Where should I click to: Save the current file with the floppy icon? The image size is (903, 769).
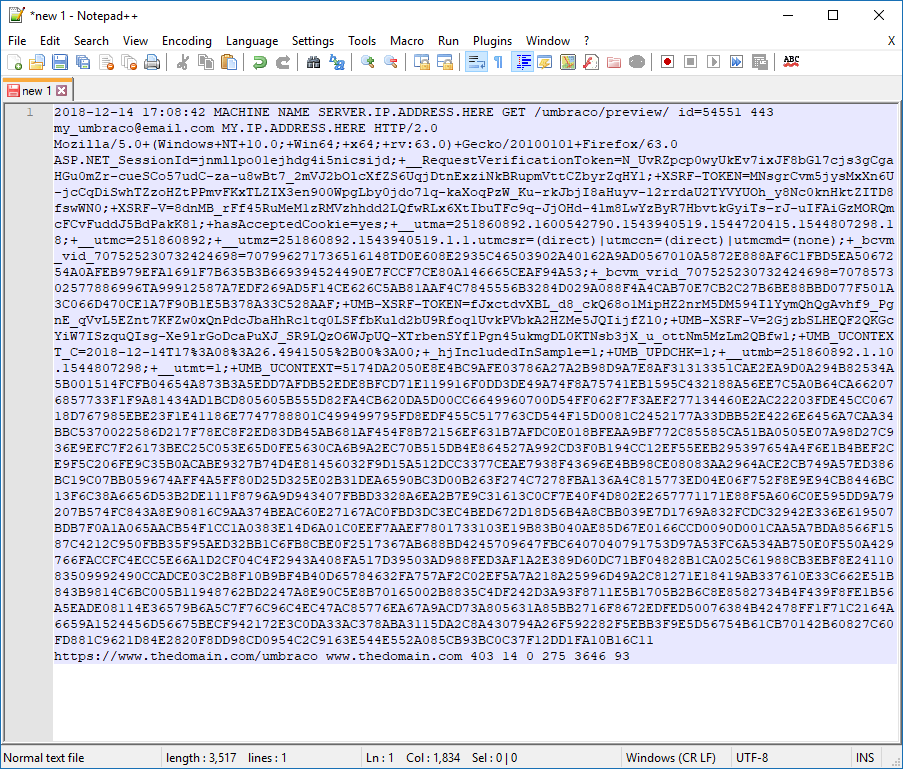pos(60,62)
